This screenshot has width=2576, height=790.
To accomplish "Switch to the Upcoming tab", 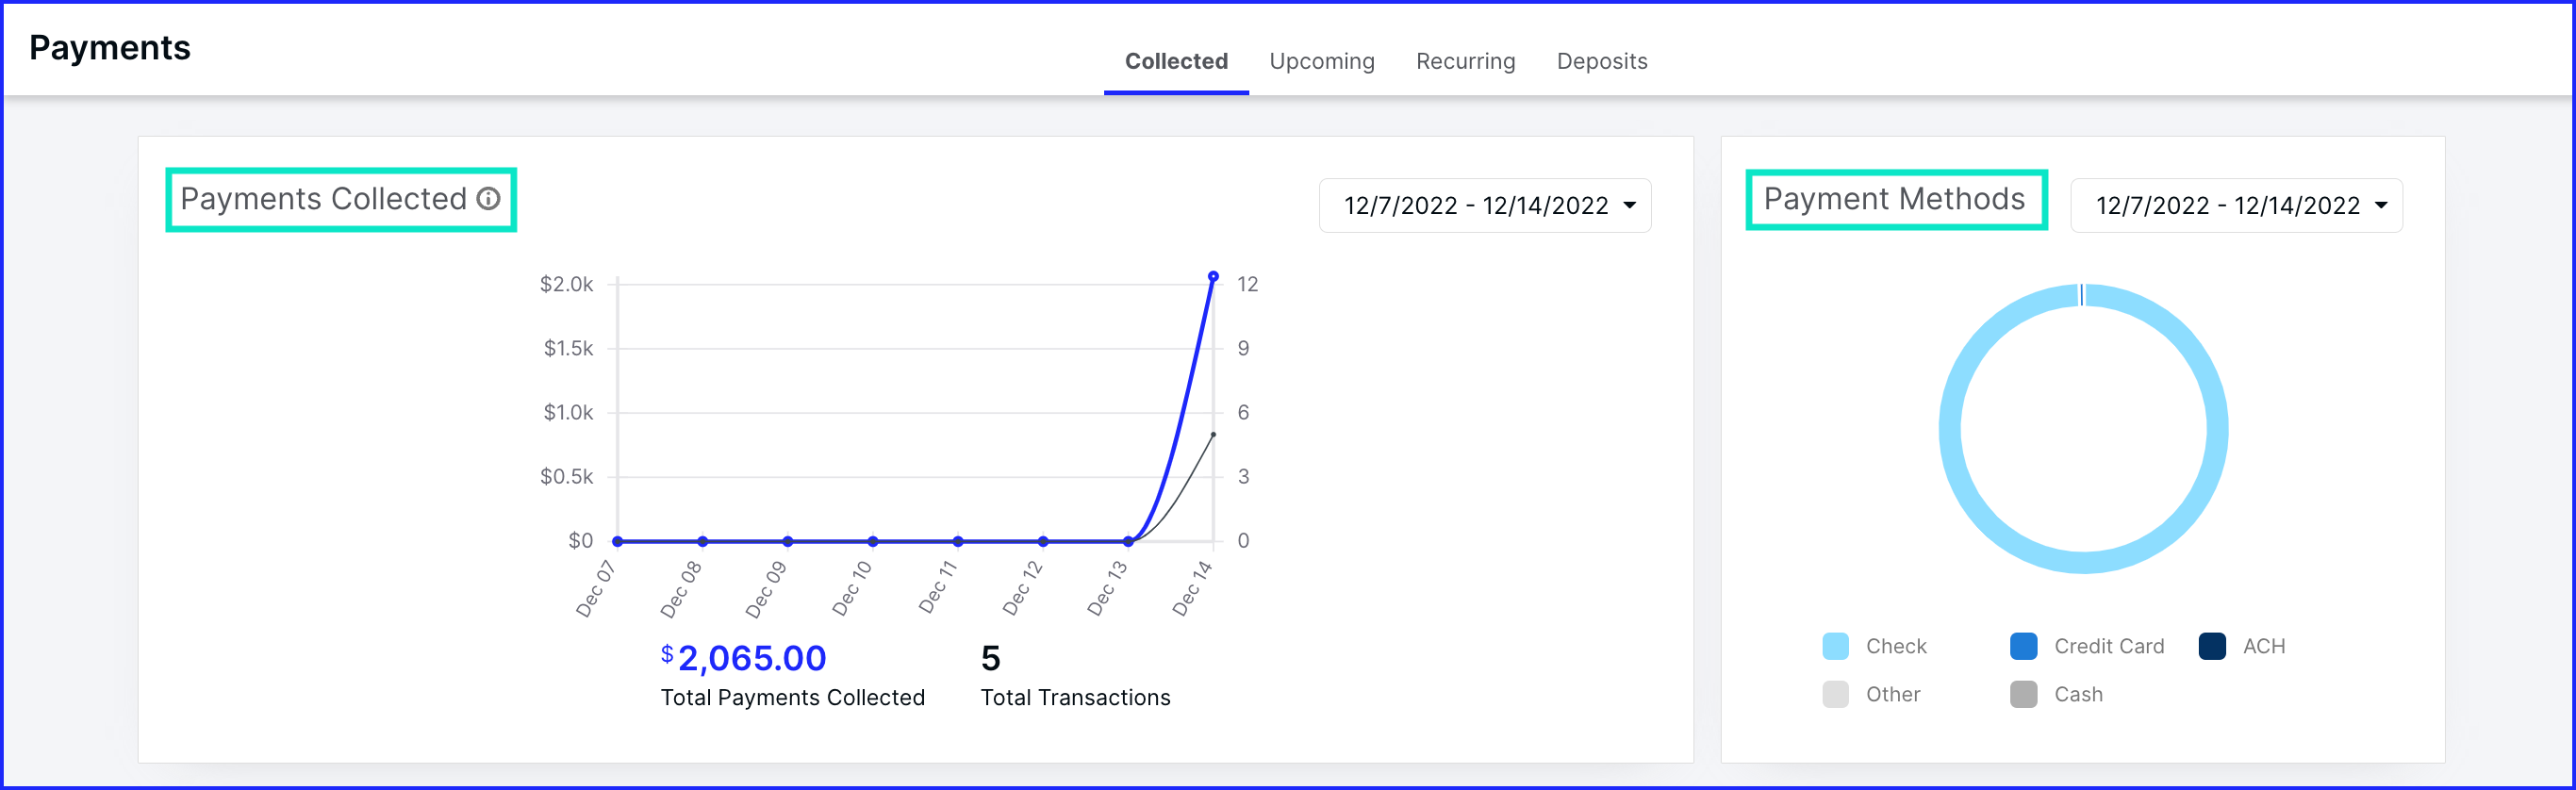I will 1321,62.
